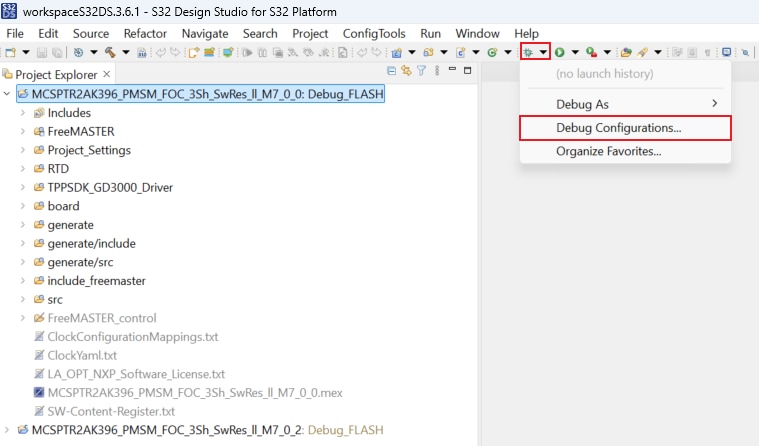Choose Organize Favorites... option
The height and width of the screenshot is (446, 759).
608,151
